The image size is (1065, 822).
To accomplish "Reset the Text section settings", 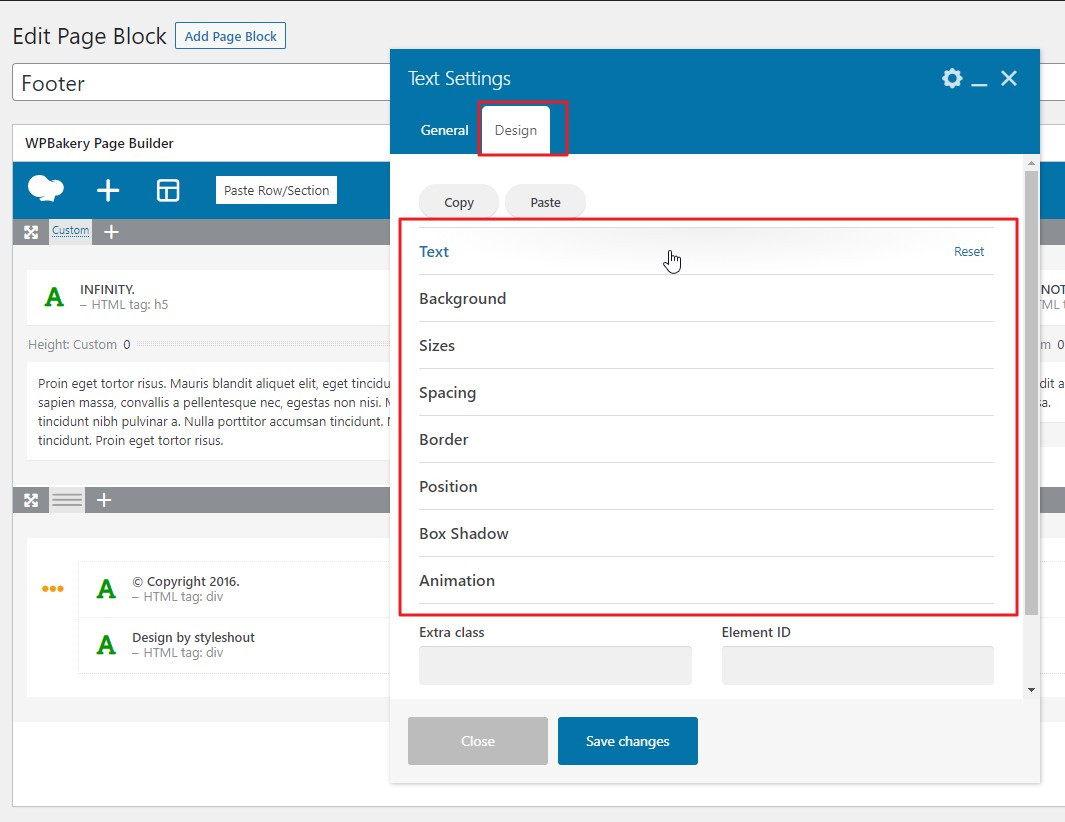I will click(x=969, y=252).
